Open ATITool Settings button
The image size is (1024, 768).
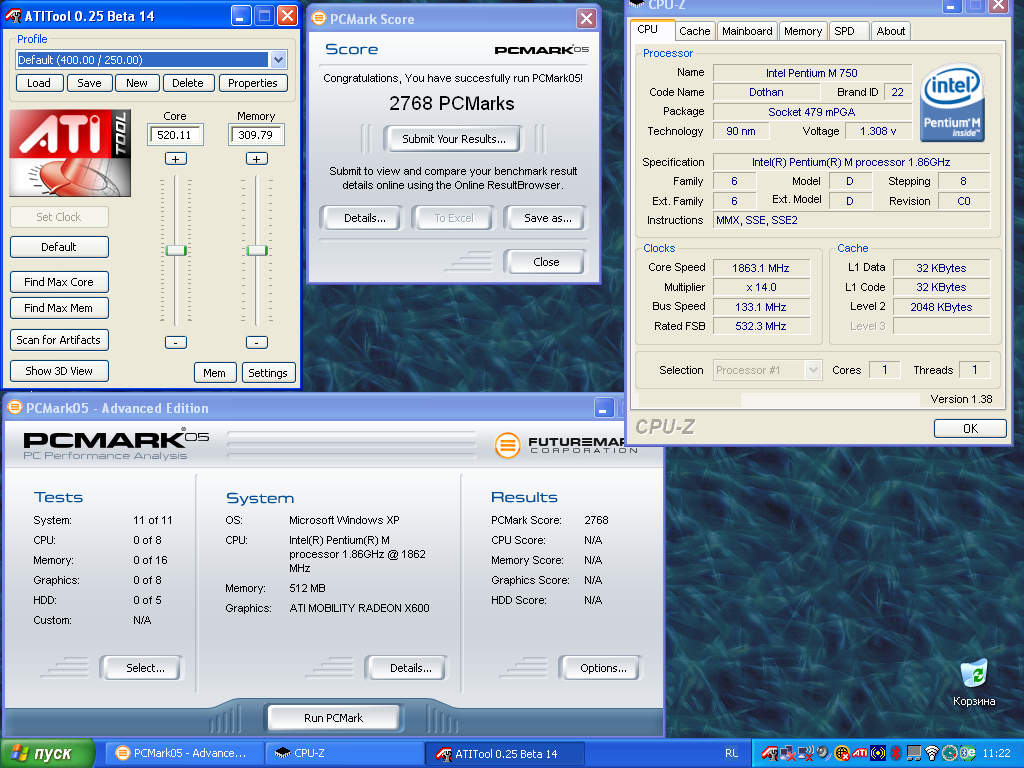tap(268, 373)
